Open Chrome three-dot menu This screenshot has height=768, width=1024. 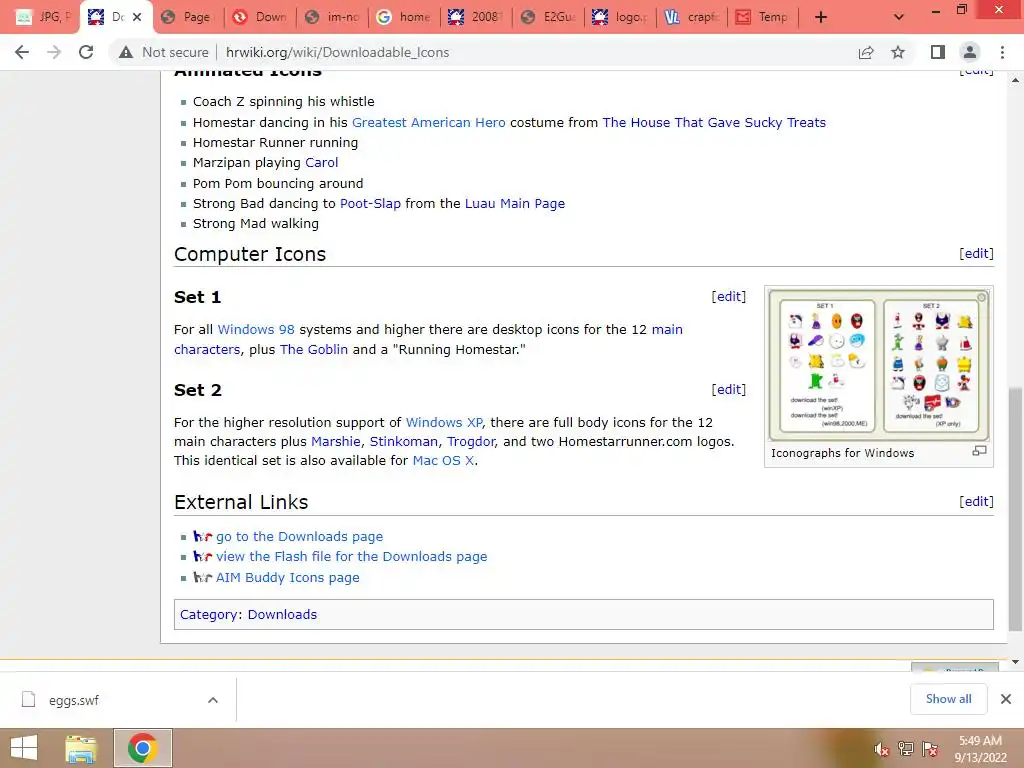tap(1002, 52)
